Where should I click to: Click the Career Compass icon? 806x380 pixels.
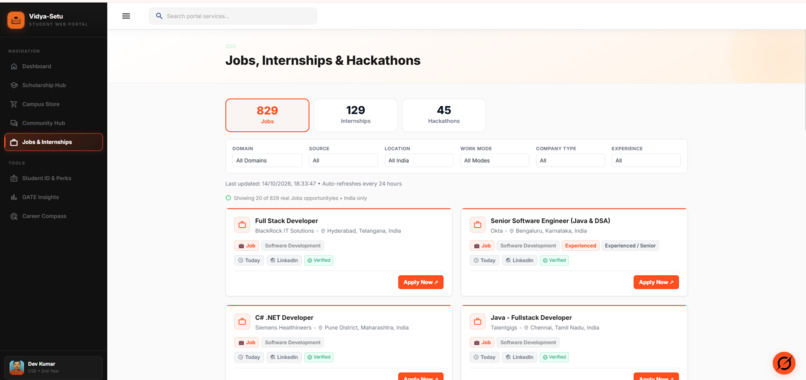coord(14,216)
